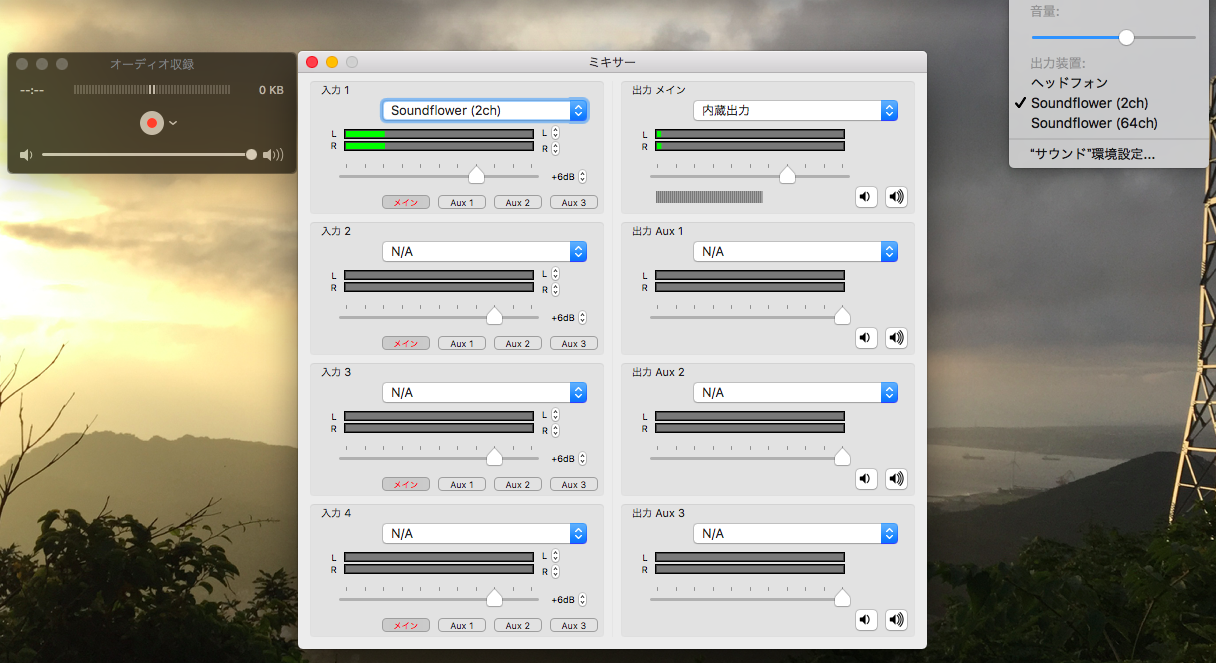
Task: Open 入力 3 N/A device dropdown
Action: (x=484, y=392)
